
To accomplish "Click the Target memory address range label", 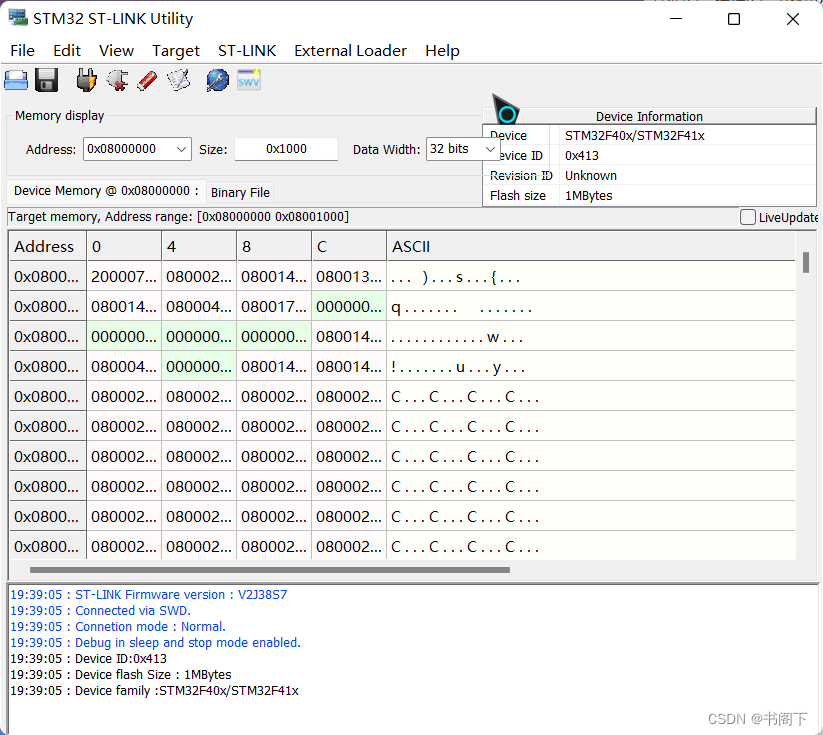I will 178,217.
